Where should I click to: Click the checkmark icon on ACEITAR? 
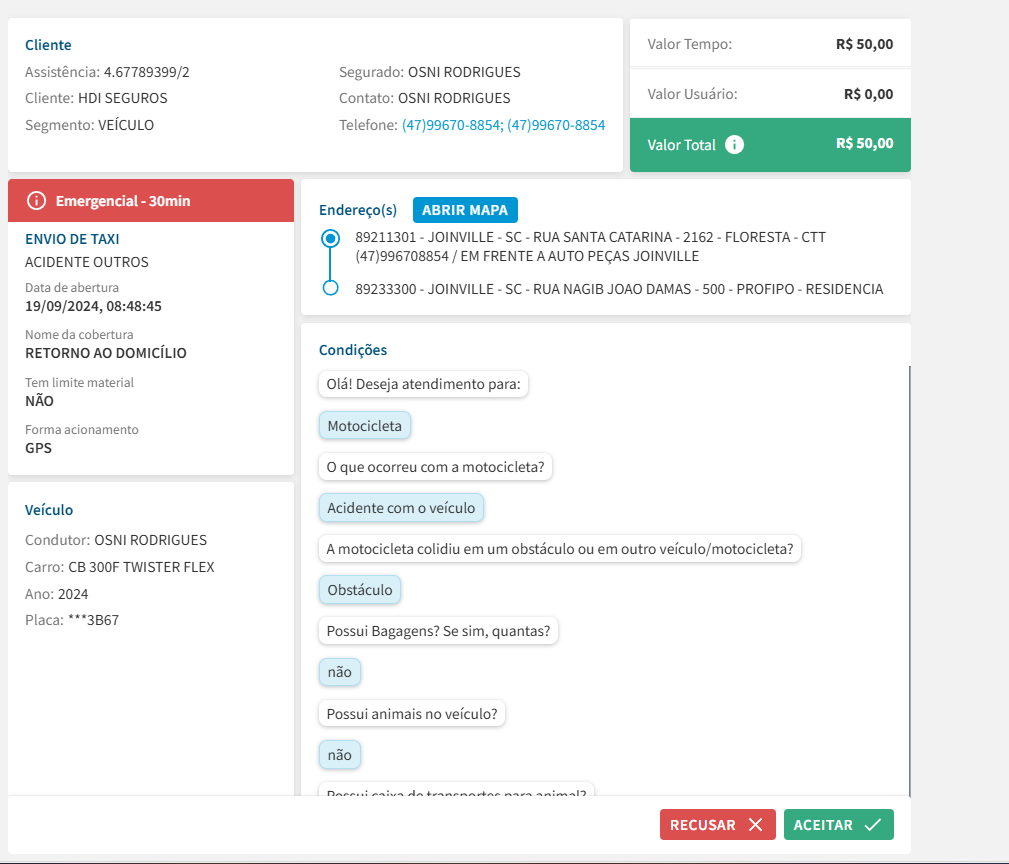873,825
